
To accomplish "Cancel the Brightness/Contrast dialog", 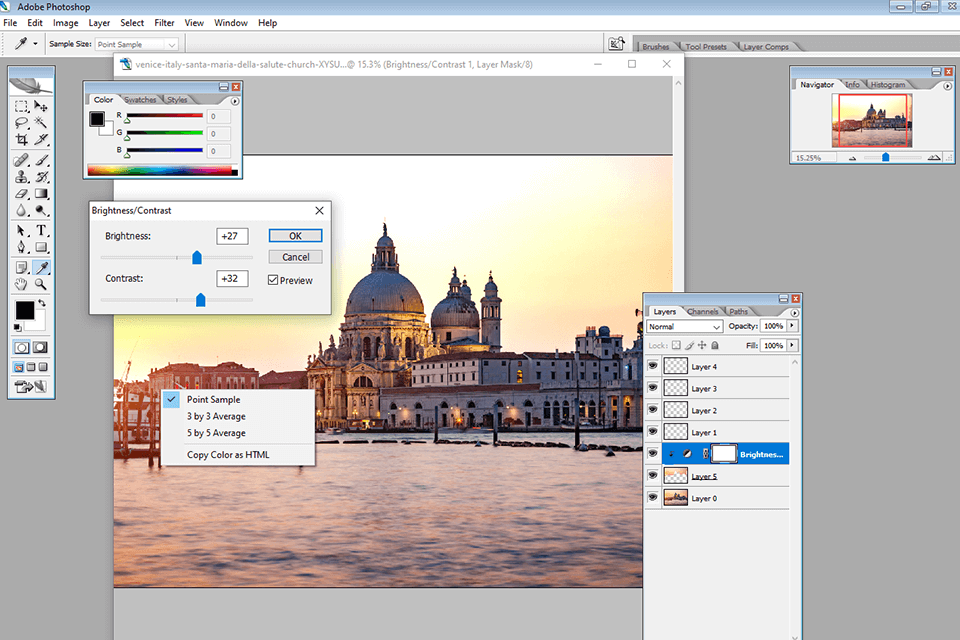I will [295, 257].
